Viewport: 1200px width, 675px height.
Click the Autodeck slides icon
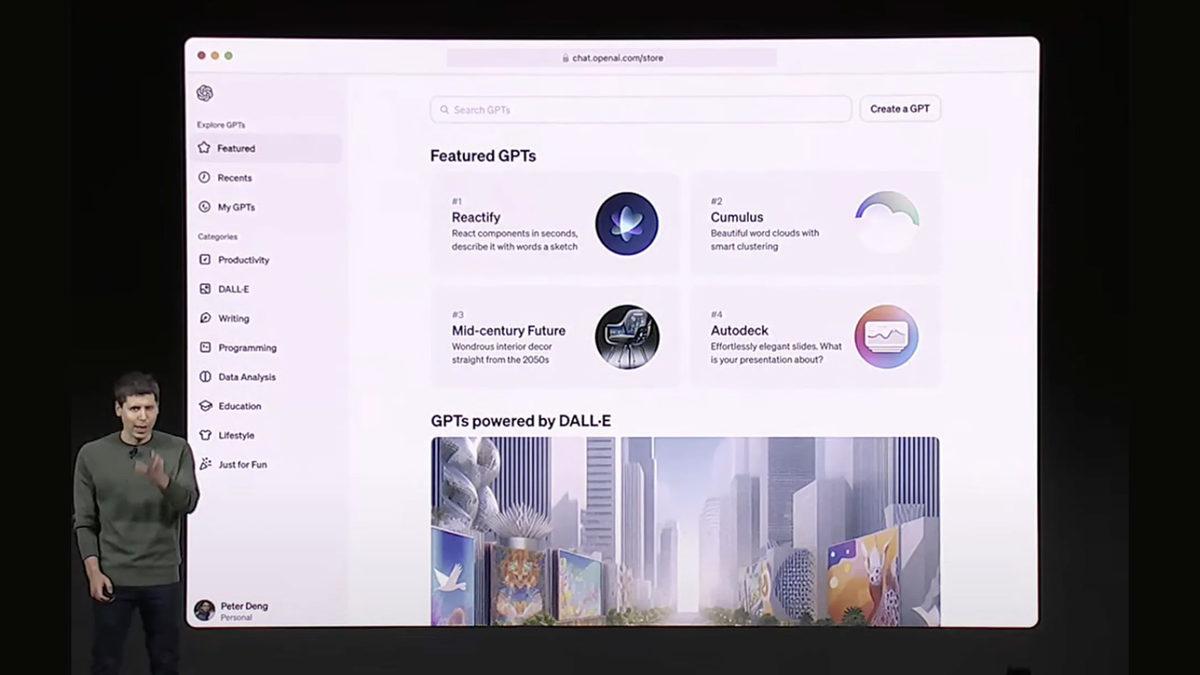886,337
